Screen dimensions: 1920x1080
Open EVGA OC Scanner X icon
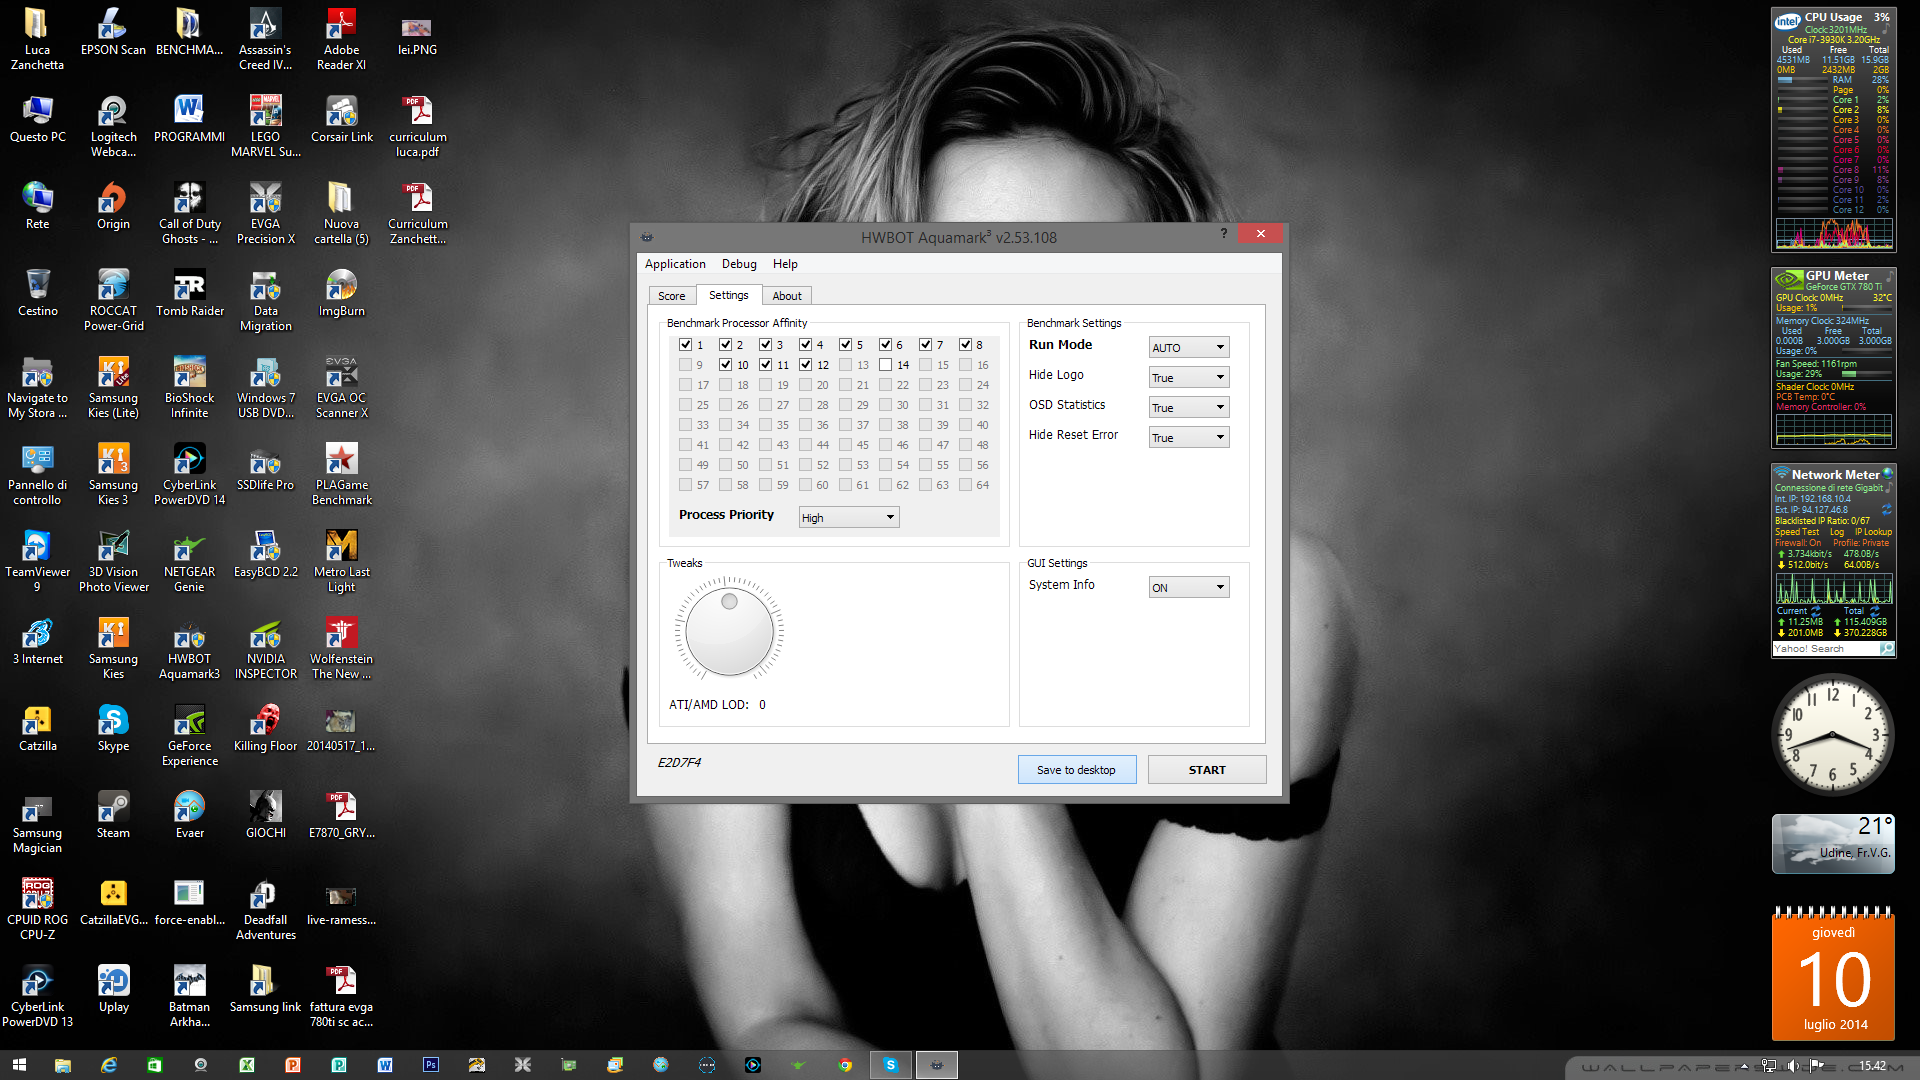pos(341,388)
